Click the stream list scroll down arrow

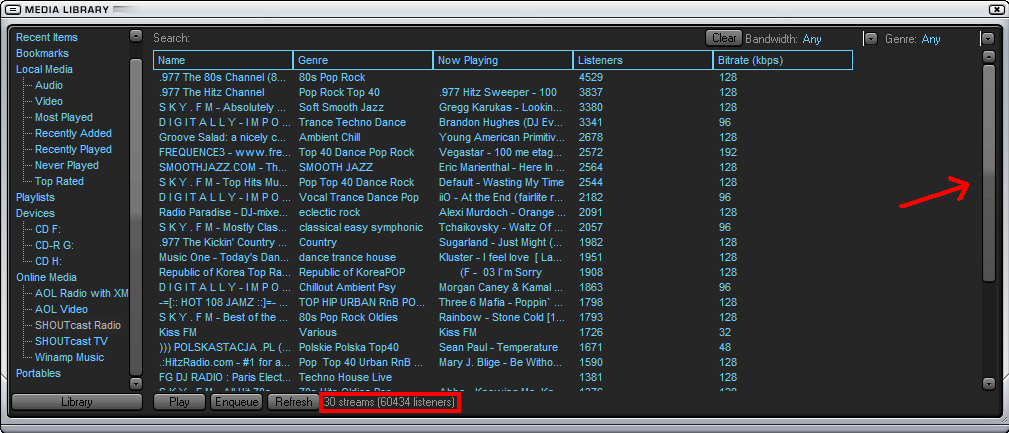tap(989, 383)
